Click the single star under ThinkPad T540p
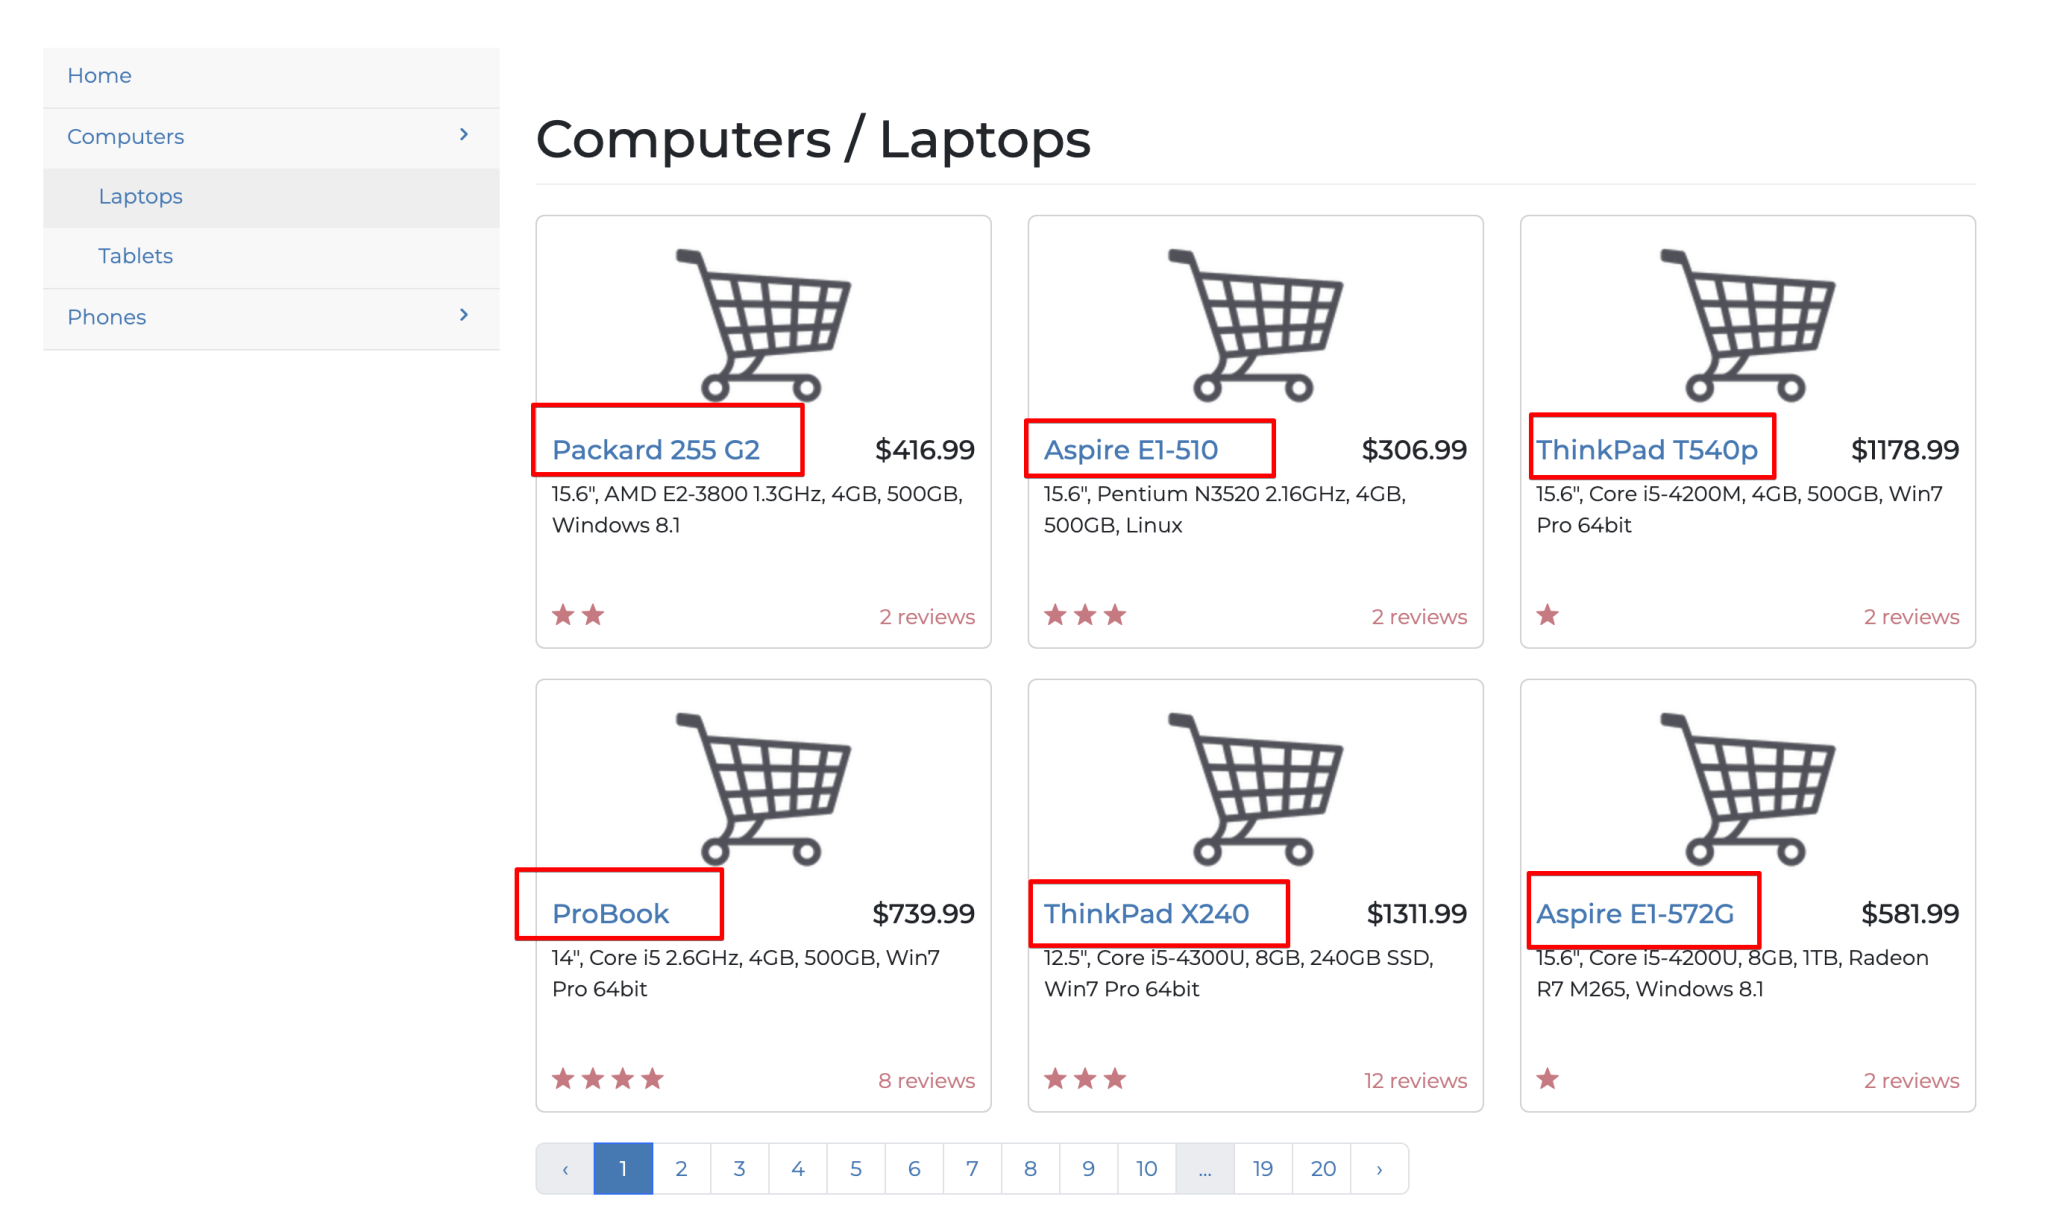Image resolution: width=2048 pixels, height=1226 pixels. [1547, 615]
